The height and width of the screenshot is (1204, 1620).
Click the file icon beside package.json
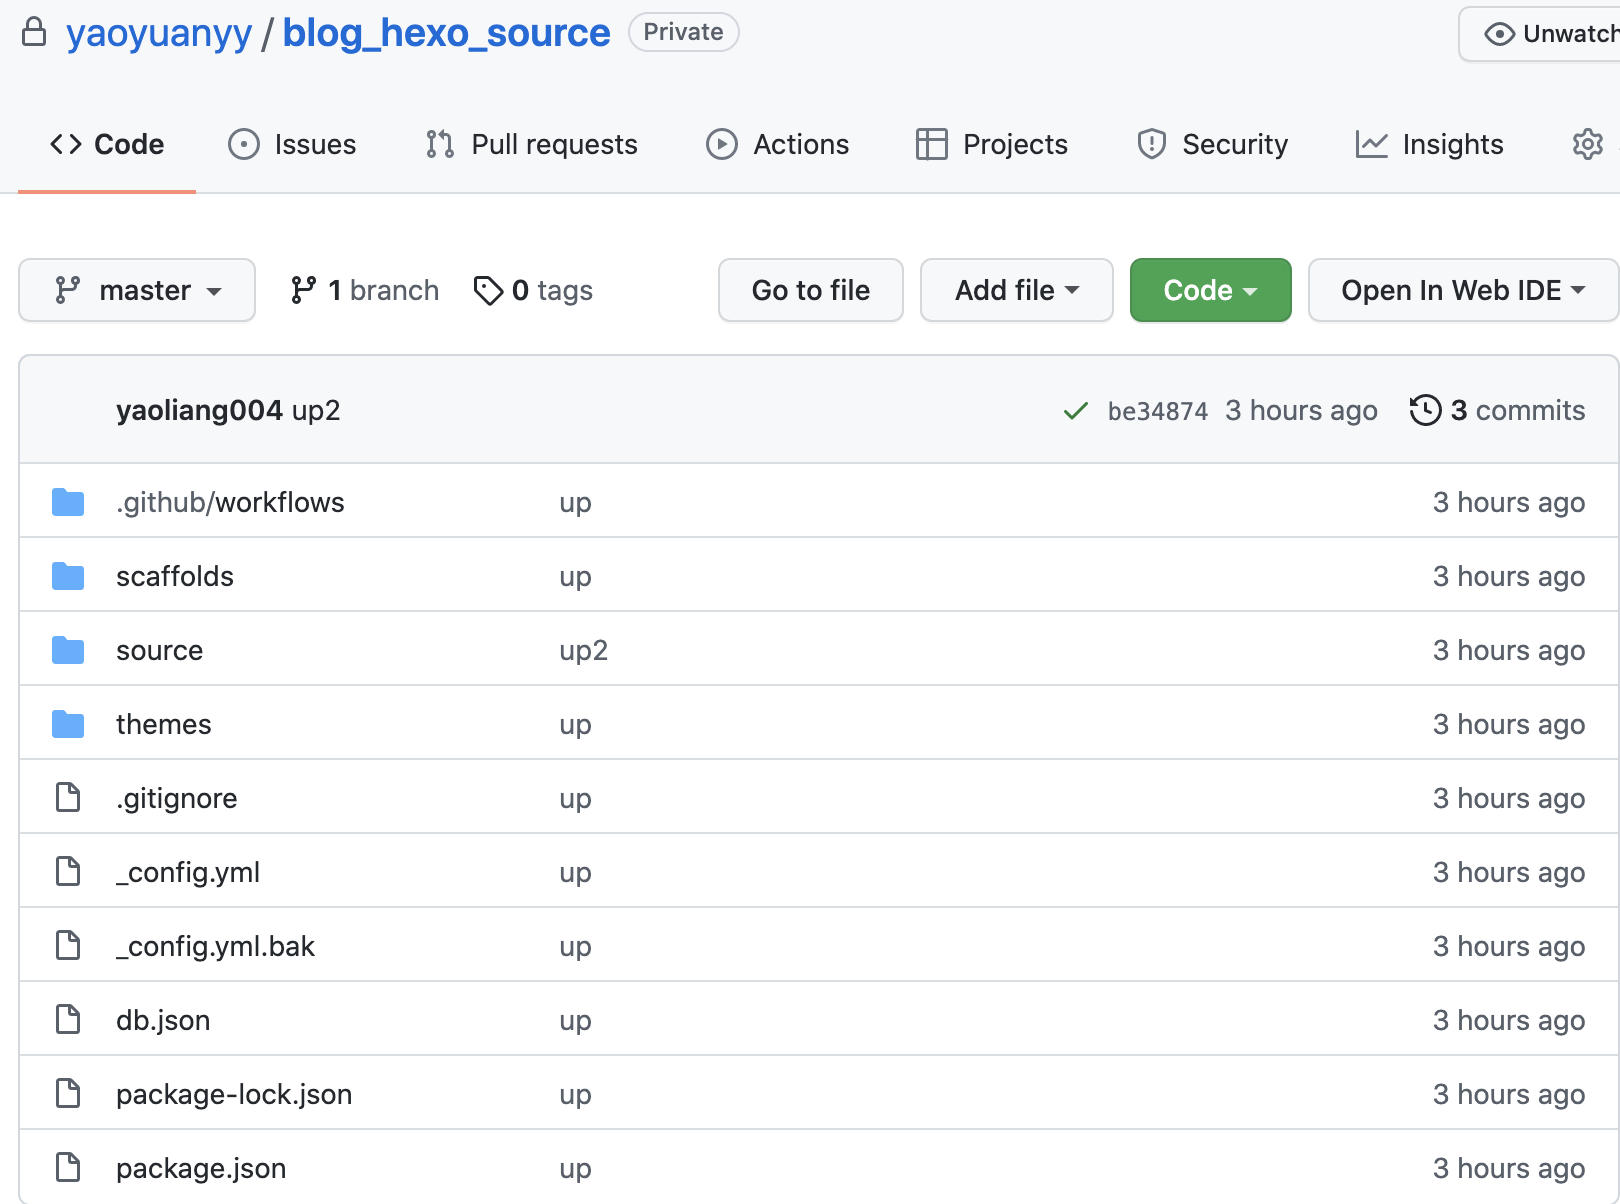[68, 1168]
